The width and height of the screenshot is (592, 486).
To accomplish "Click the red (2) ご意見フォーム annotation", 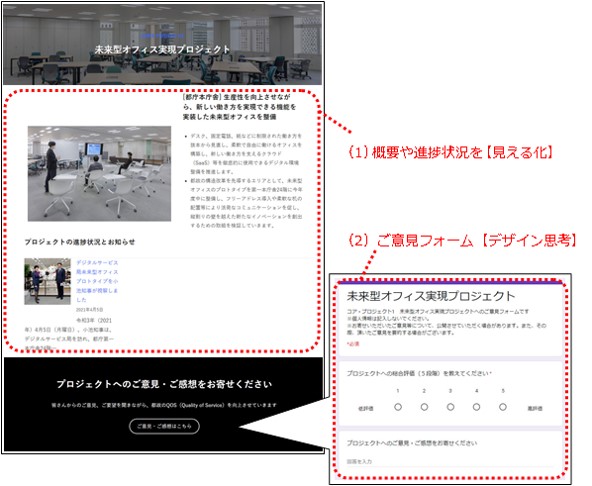I will pyautogui.click(x=462, y=241).
